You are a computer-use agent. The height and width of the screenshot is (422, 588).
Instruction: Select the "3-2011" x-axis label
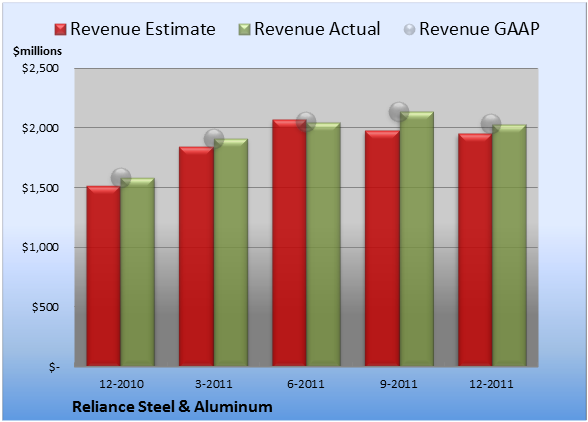click(x=214, y=384)
